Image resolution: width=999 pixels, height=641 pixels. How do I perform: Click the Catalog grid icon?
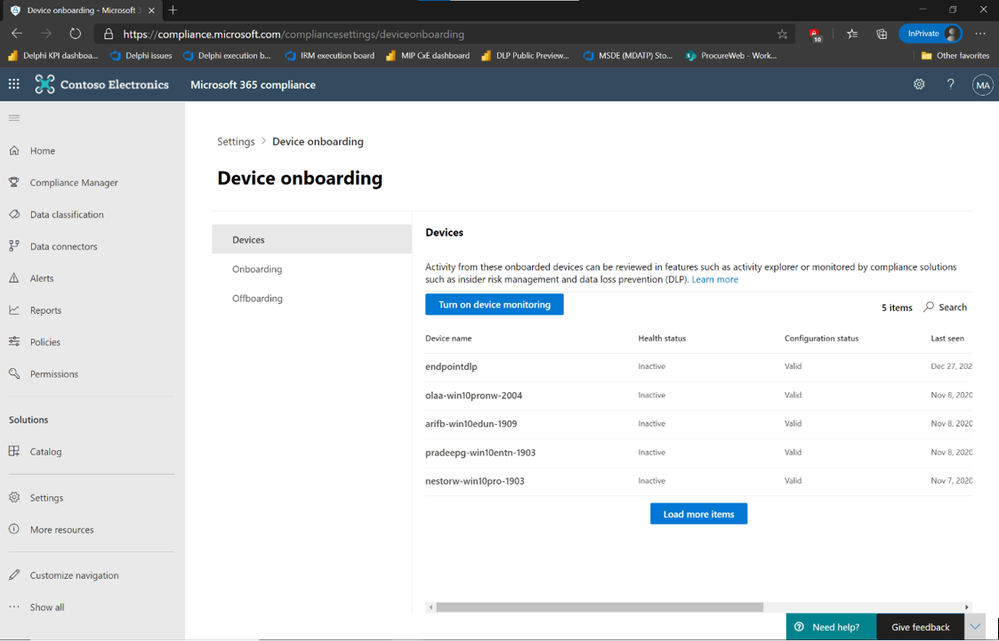[x=14, y=451]
